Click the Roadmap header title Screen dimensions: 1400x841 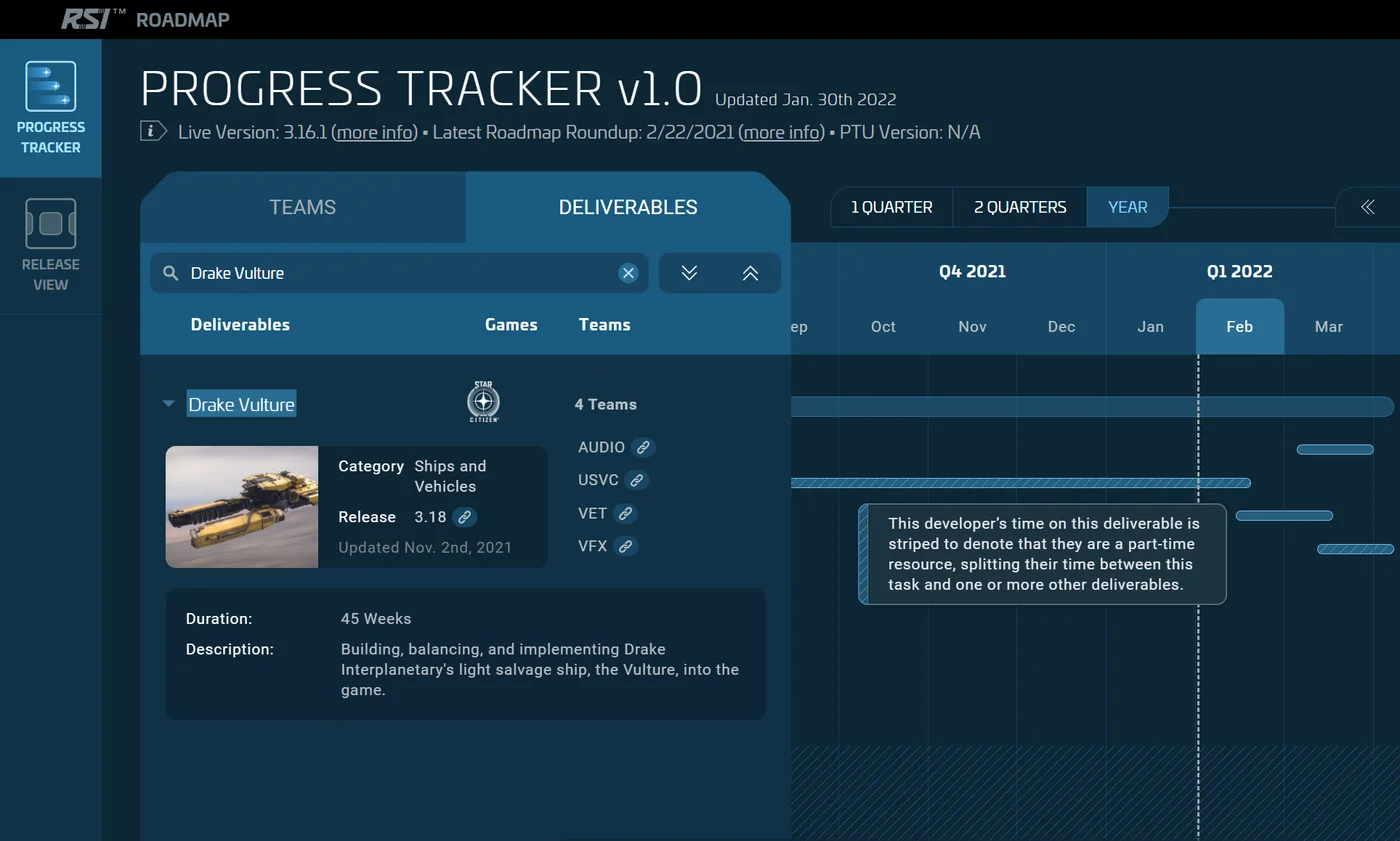(x=183, y=19)
